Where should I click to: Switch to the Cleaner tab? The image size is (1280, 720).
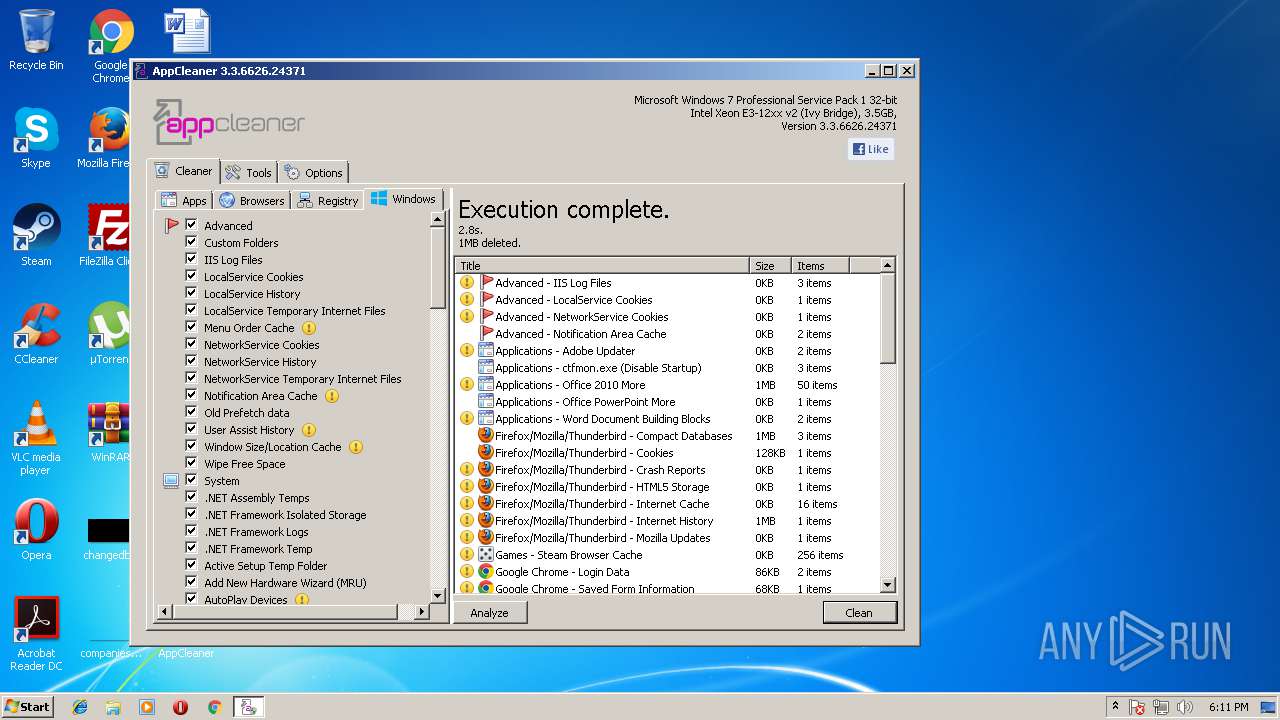pyautogui.click(x=183, y=171)
